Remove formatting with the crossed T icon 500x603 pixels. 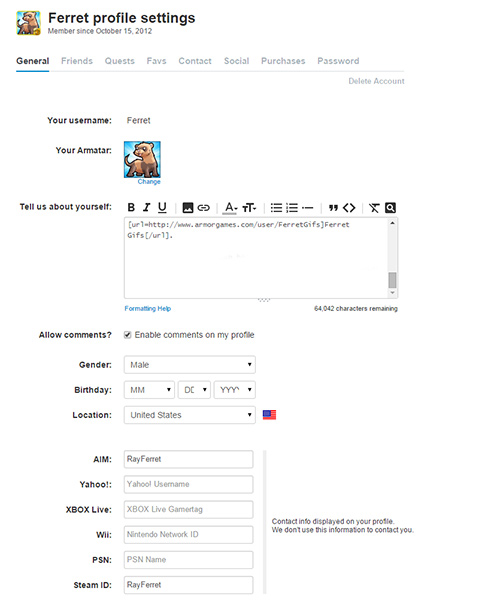point(374,208)
